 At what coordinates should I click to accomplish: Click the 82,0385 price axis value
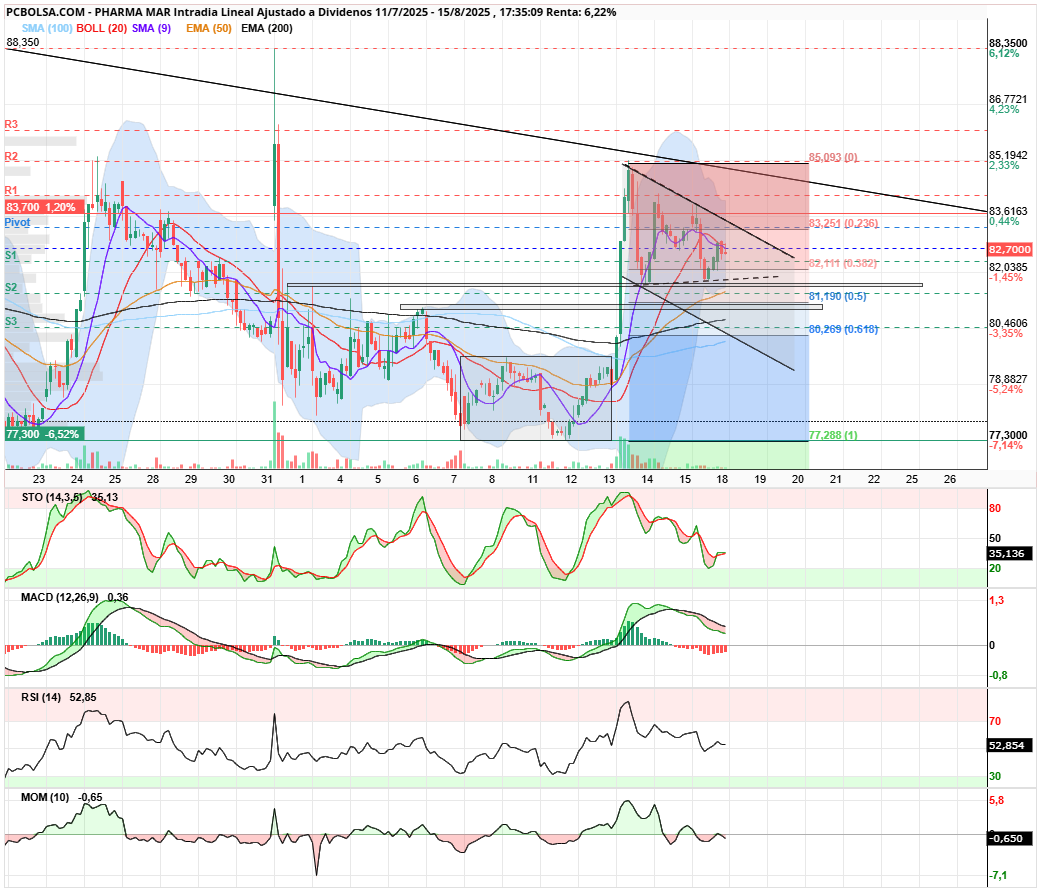[x=1008, y=267]
